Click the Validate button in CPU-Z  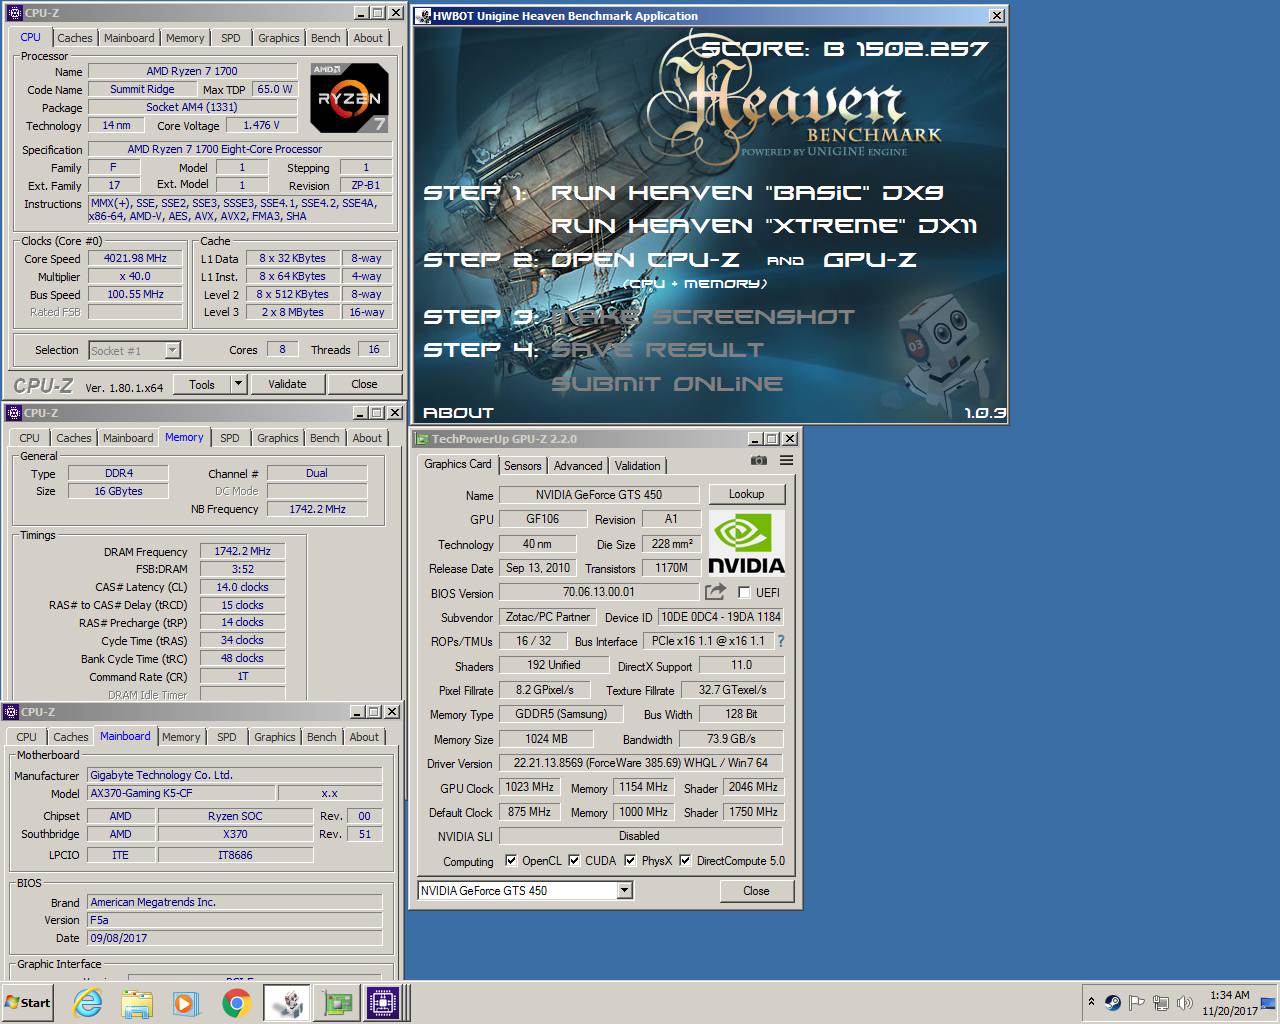pos(287,384)
